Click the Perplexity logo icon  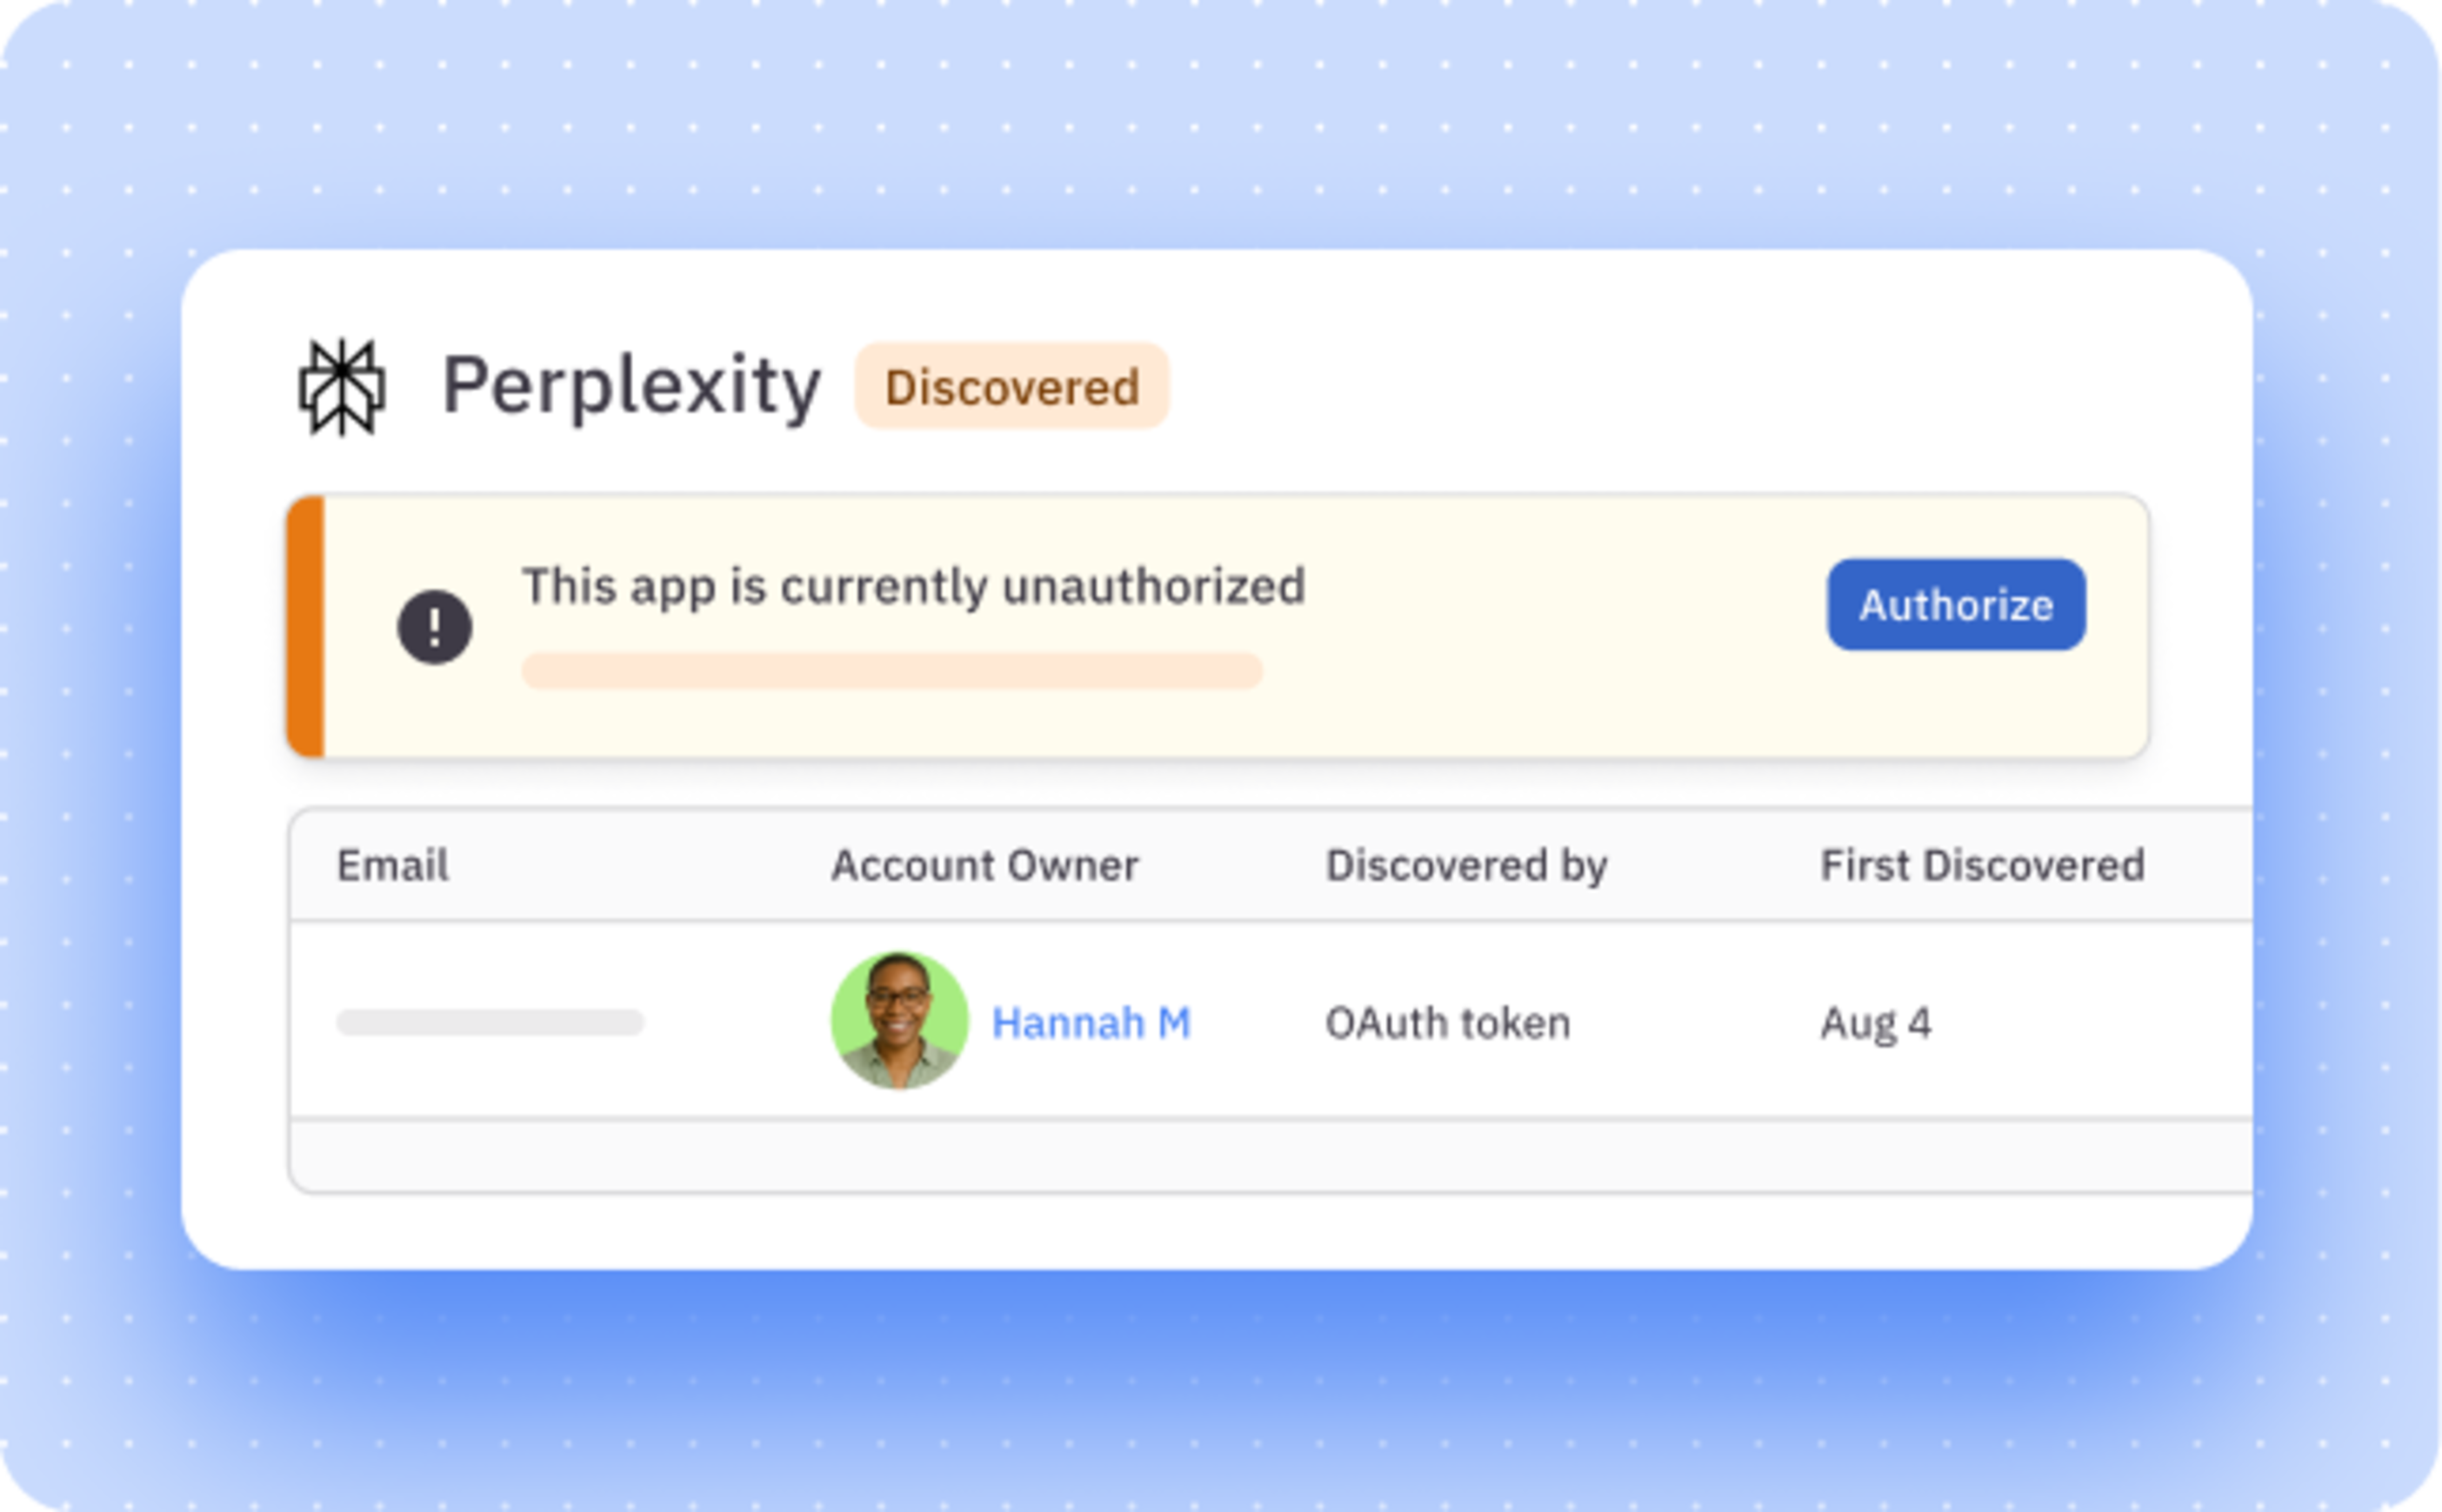pos(342,387)
